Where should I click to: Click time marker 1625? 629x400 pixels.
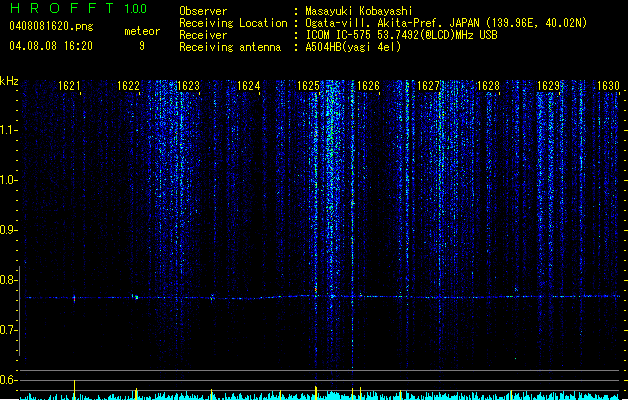point(308,86)
